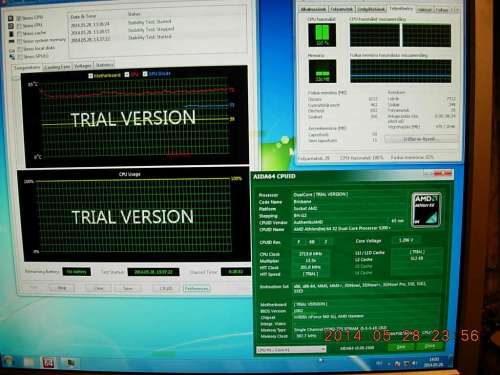Toggle the CPU Diode graph checkbox
This screenshot has width=500, height=375.
click(145, 74)
